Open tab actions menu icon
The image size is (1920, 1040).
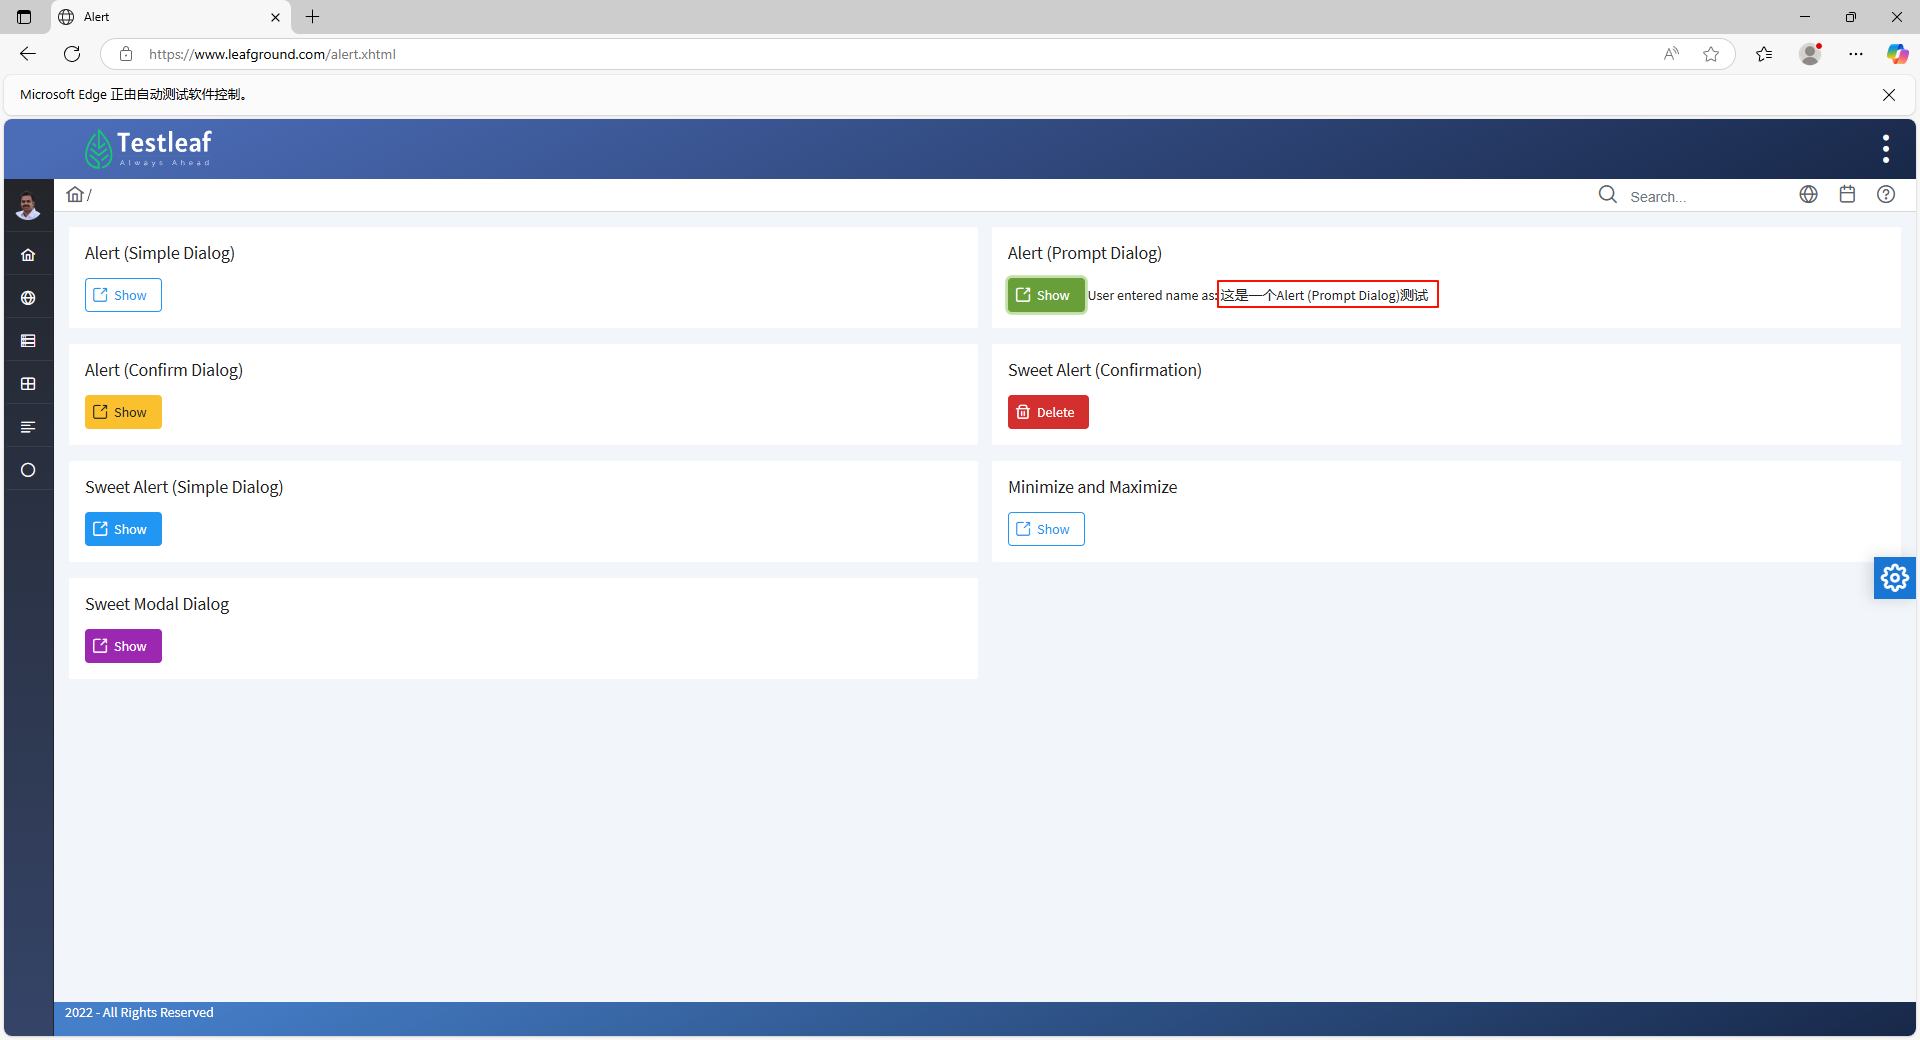coord(24,17)
